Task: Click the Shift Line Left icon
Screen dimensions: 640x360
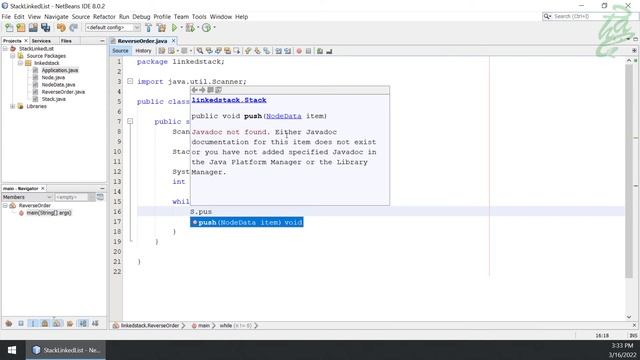Action: click(278, 51)
